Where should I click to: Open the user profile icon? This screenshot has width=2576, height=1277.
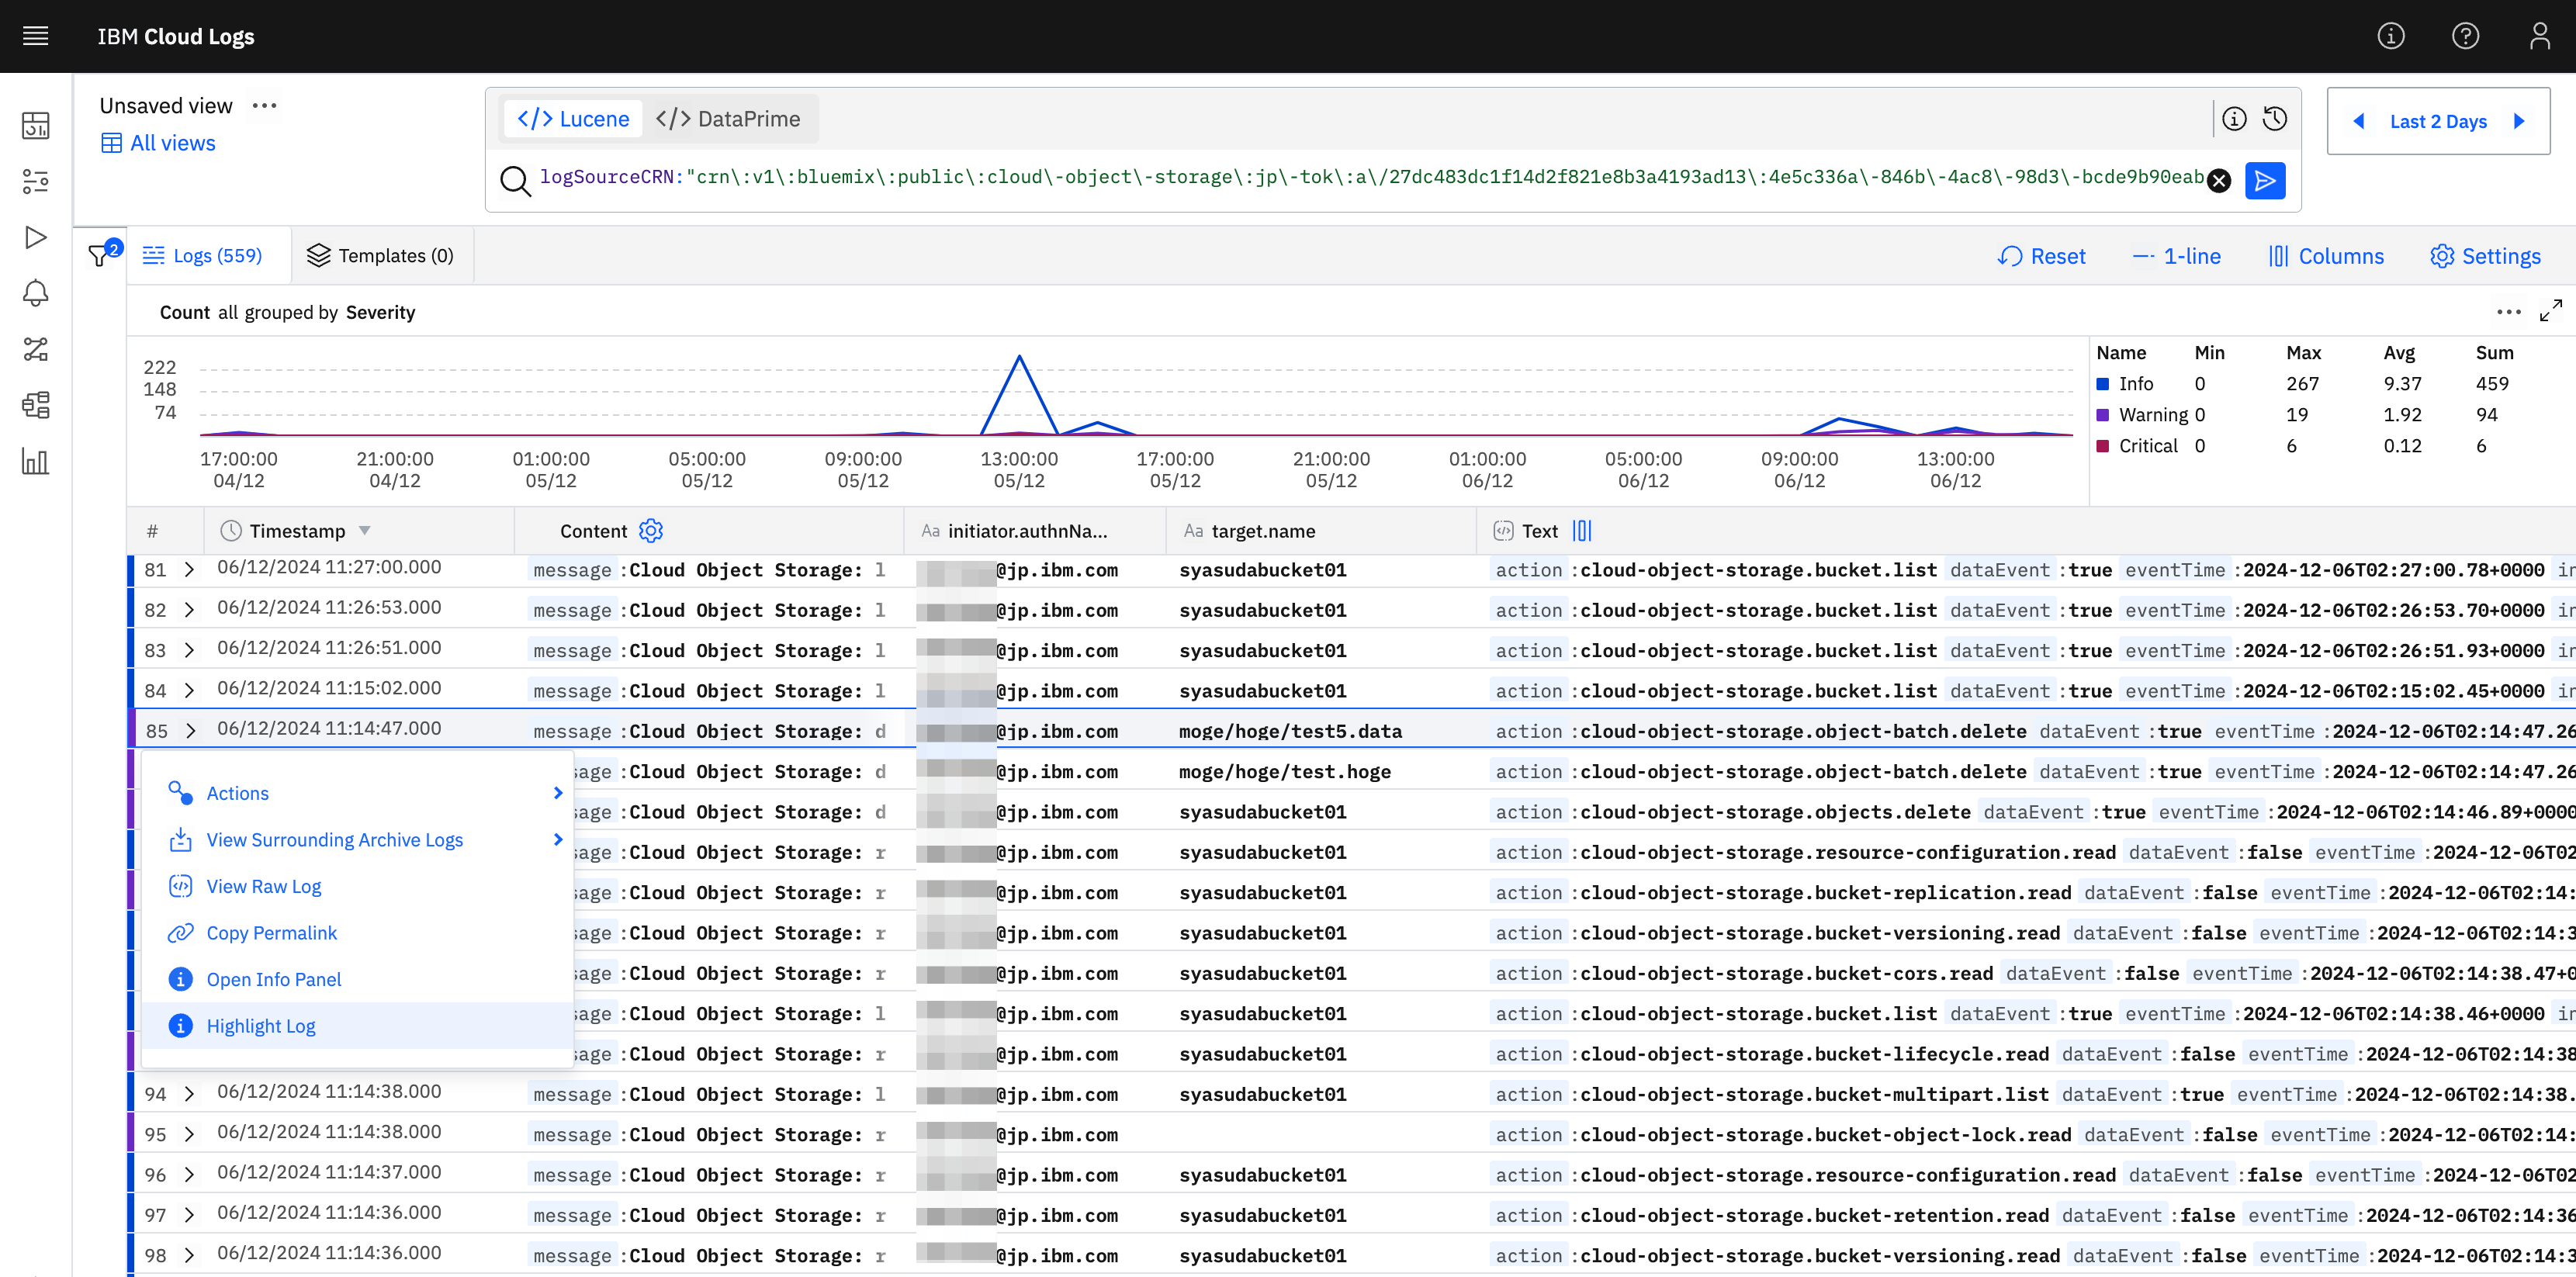coord(2539,36)
